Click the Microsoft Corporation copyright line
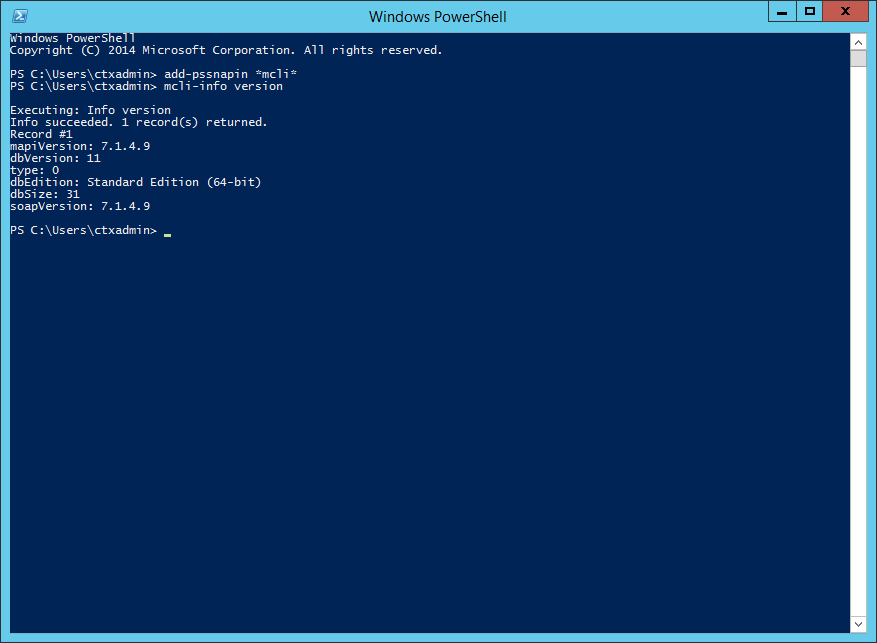Viewport: 877px width, 643px height. [x=225, y=50]
